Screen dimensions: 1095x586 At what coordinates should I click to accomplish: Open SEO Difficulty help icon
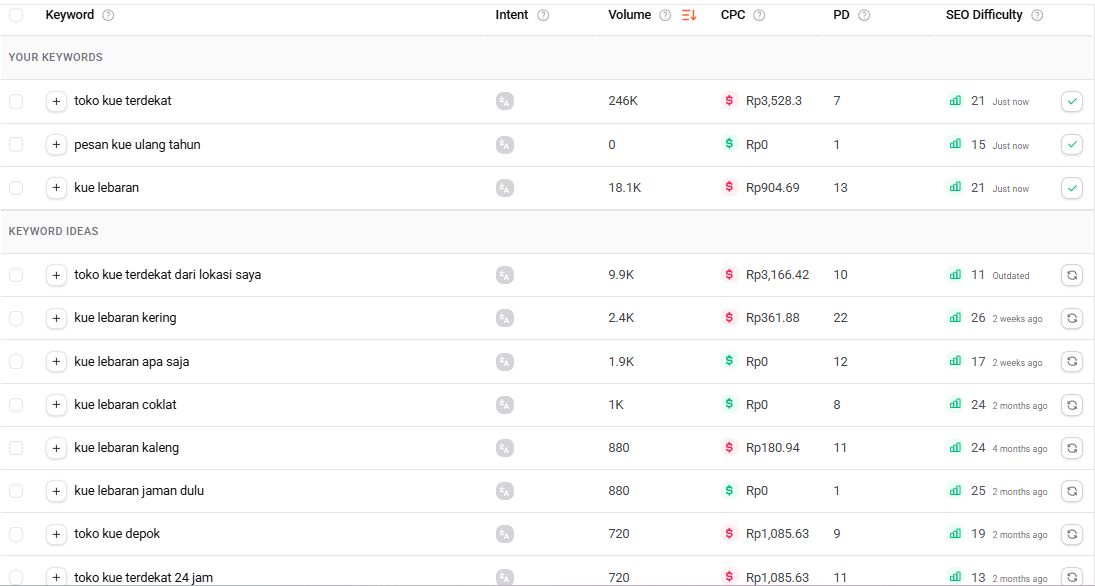tap(1037, 15)
